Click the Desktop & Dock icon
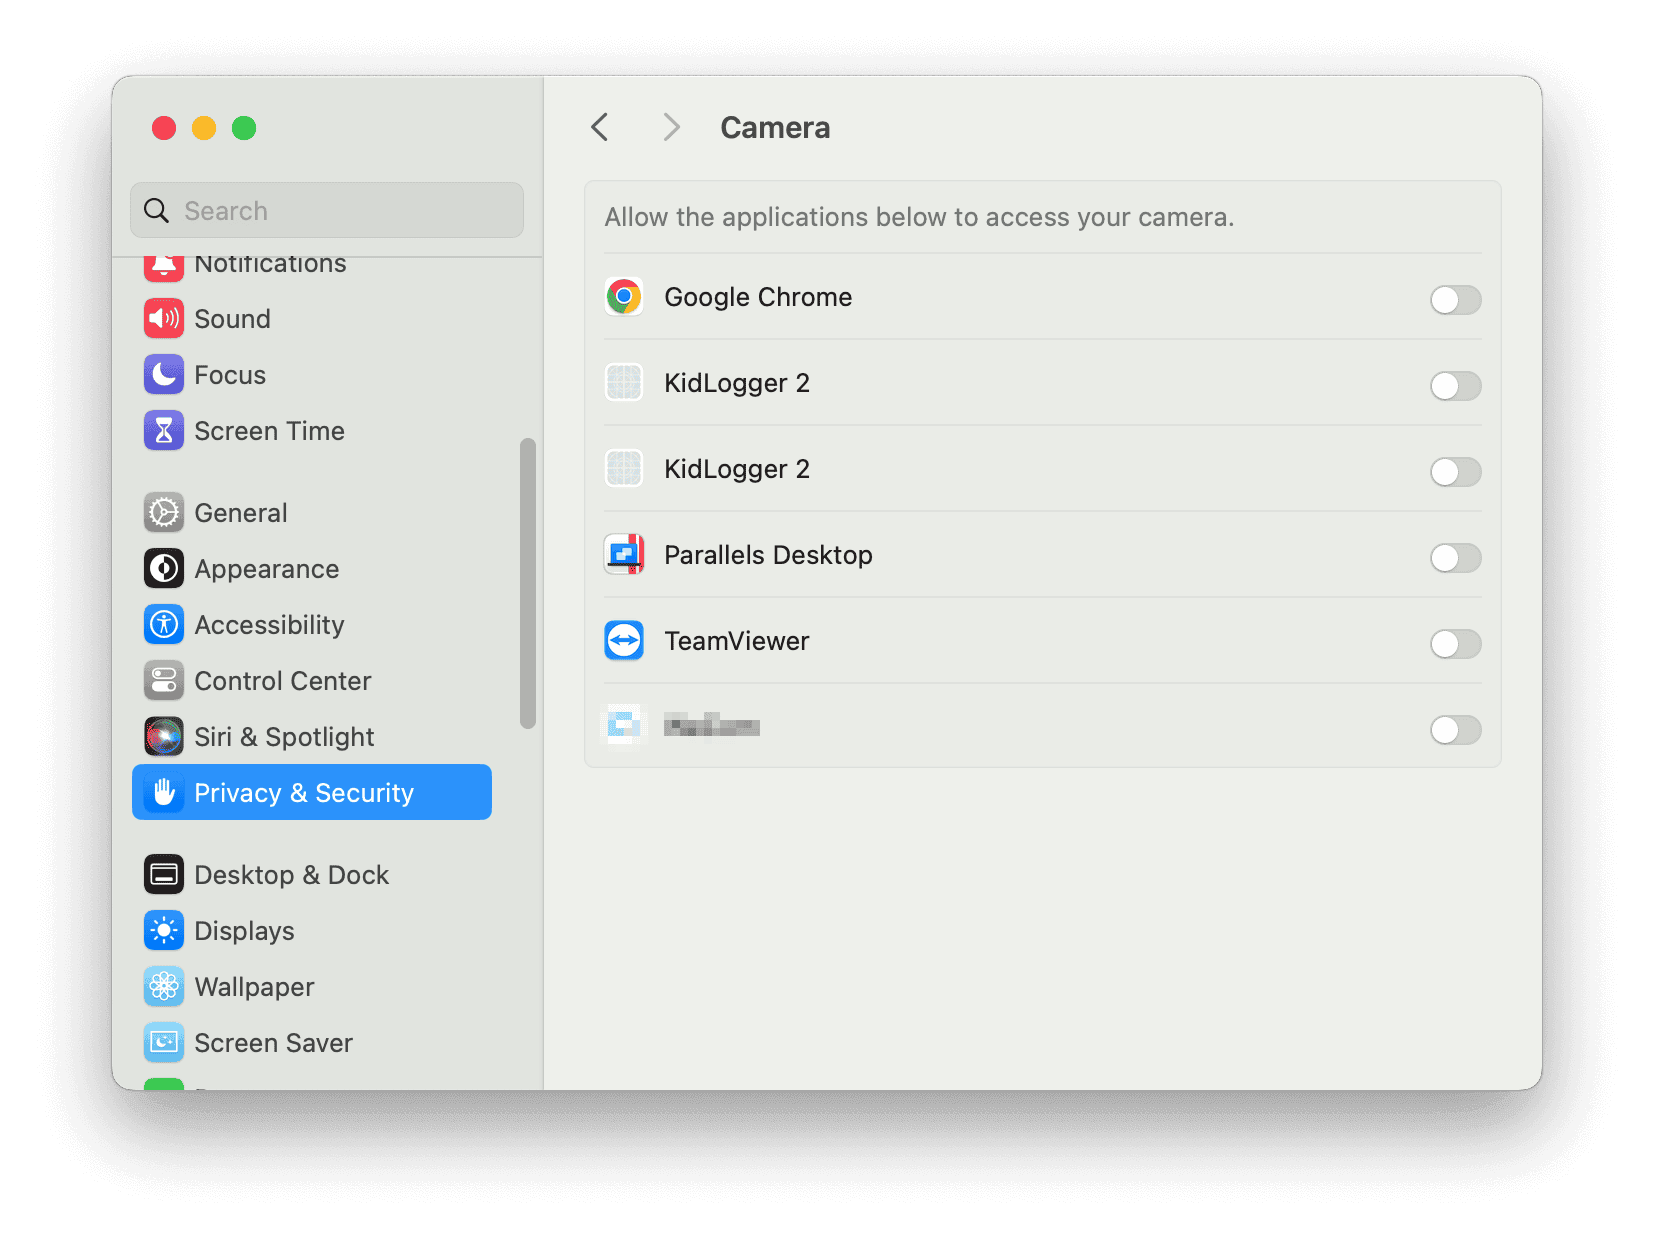The height and width of the screenshot is (1238, 1654). coord(164,875)
